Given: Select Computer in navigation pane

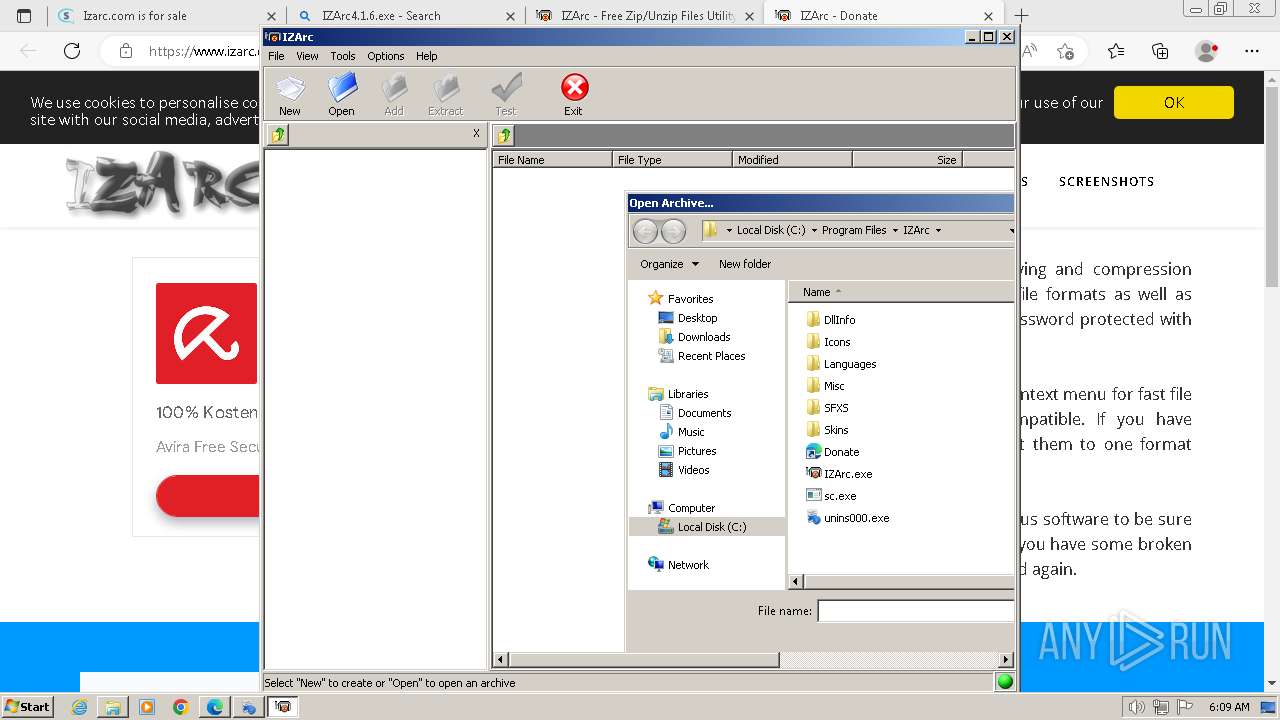Looking at the screenshot, I should (x=682, y=508).
